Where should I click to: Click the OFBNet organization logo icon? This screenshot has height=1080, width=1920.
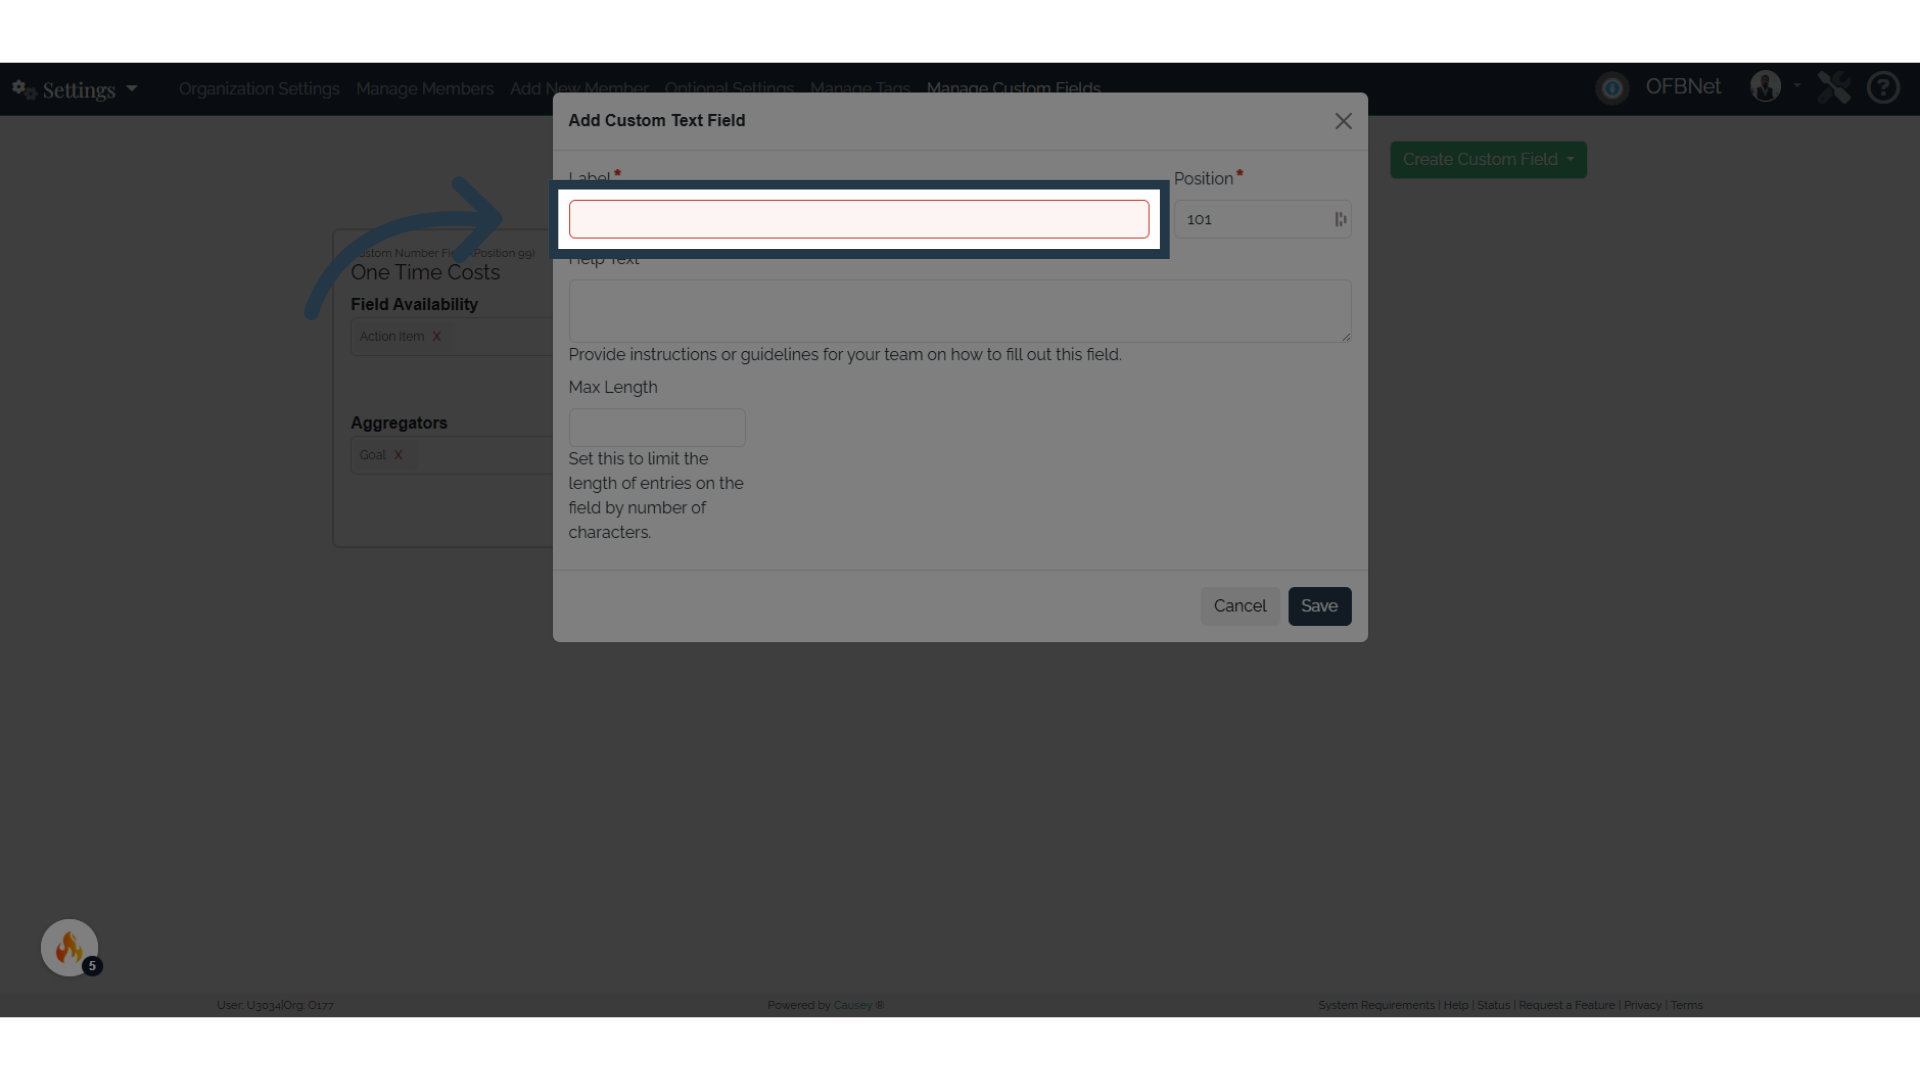(1612, 88)
